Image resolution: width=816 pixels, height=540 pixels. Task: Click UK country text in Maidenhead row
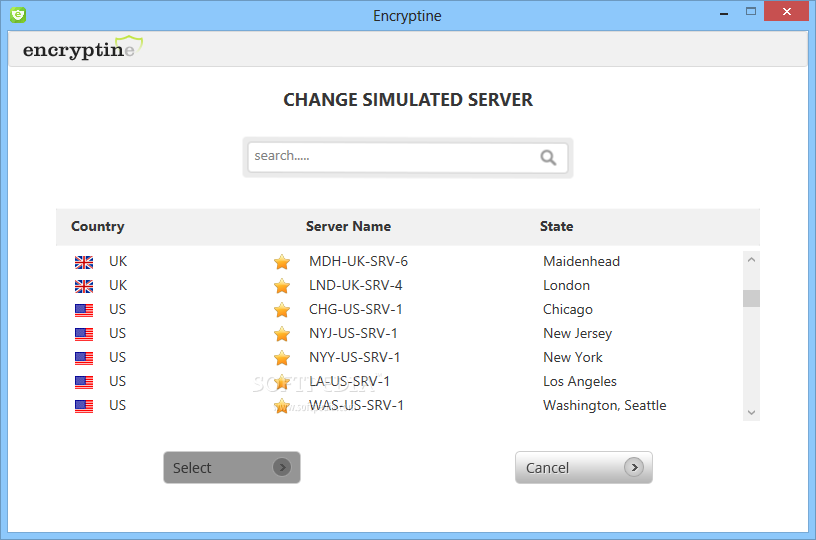pyautogui.click(x=118, y=261)
